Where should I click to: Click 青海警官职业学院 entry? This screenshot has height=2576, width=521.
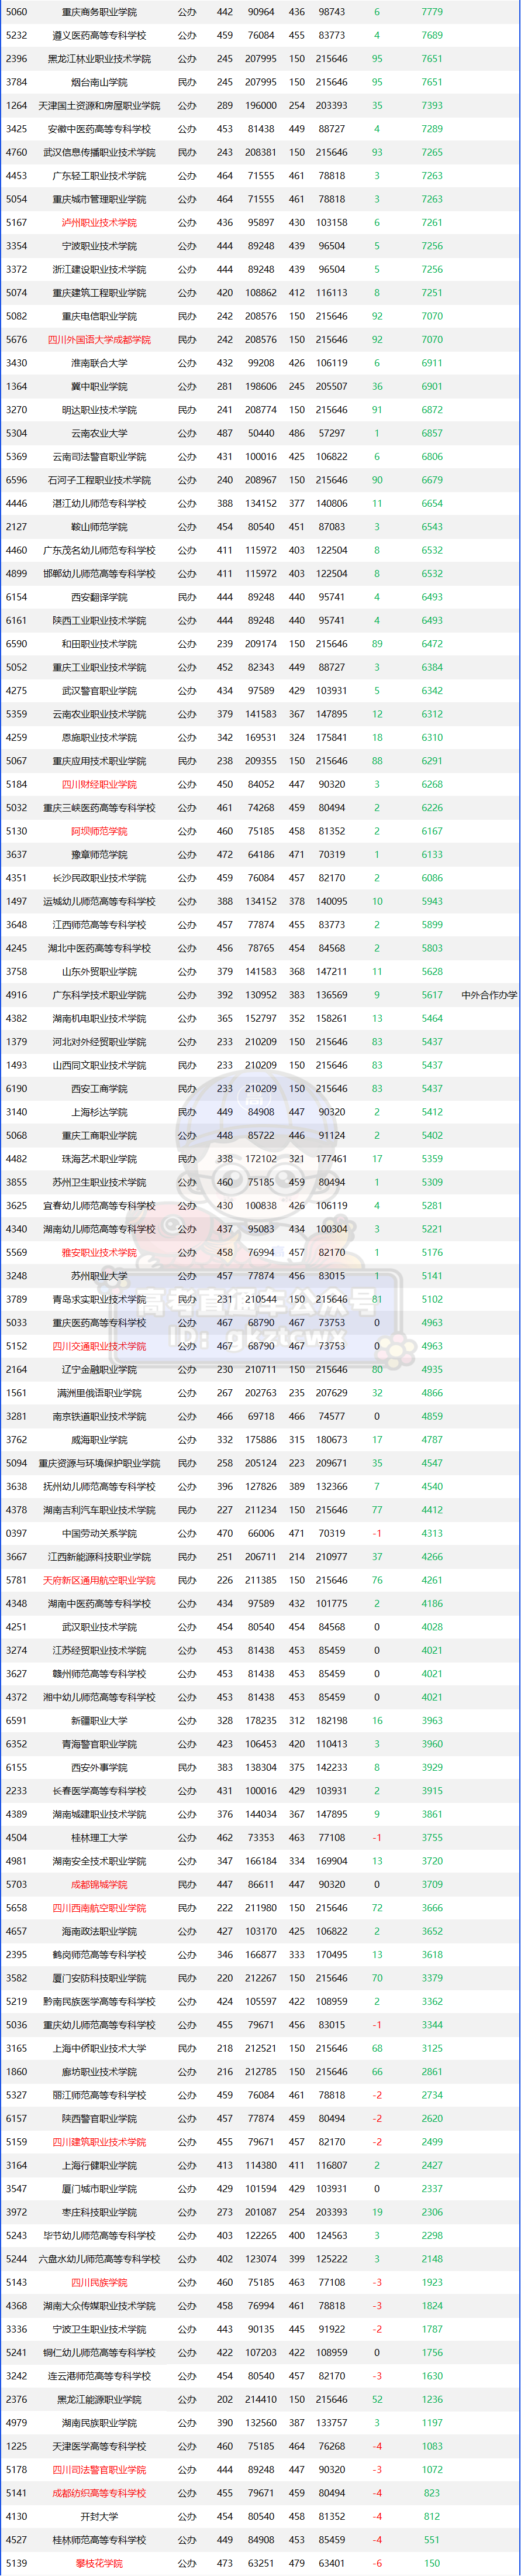click(99, 1743)
